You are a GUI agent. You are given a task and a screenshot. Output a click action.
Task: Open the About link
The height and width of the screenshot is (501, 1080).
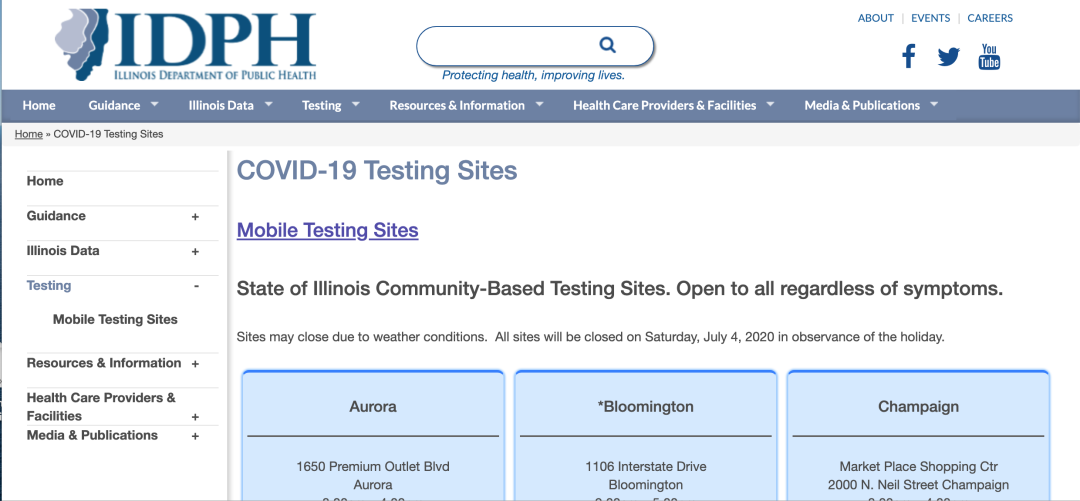[x=875, y=19]
